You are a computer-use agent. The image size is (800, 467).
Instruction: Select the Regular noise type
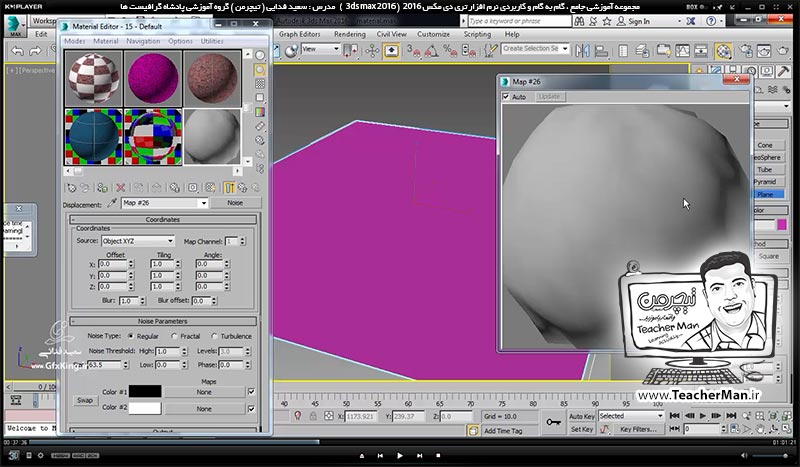[x=131, y=336]
